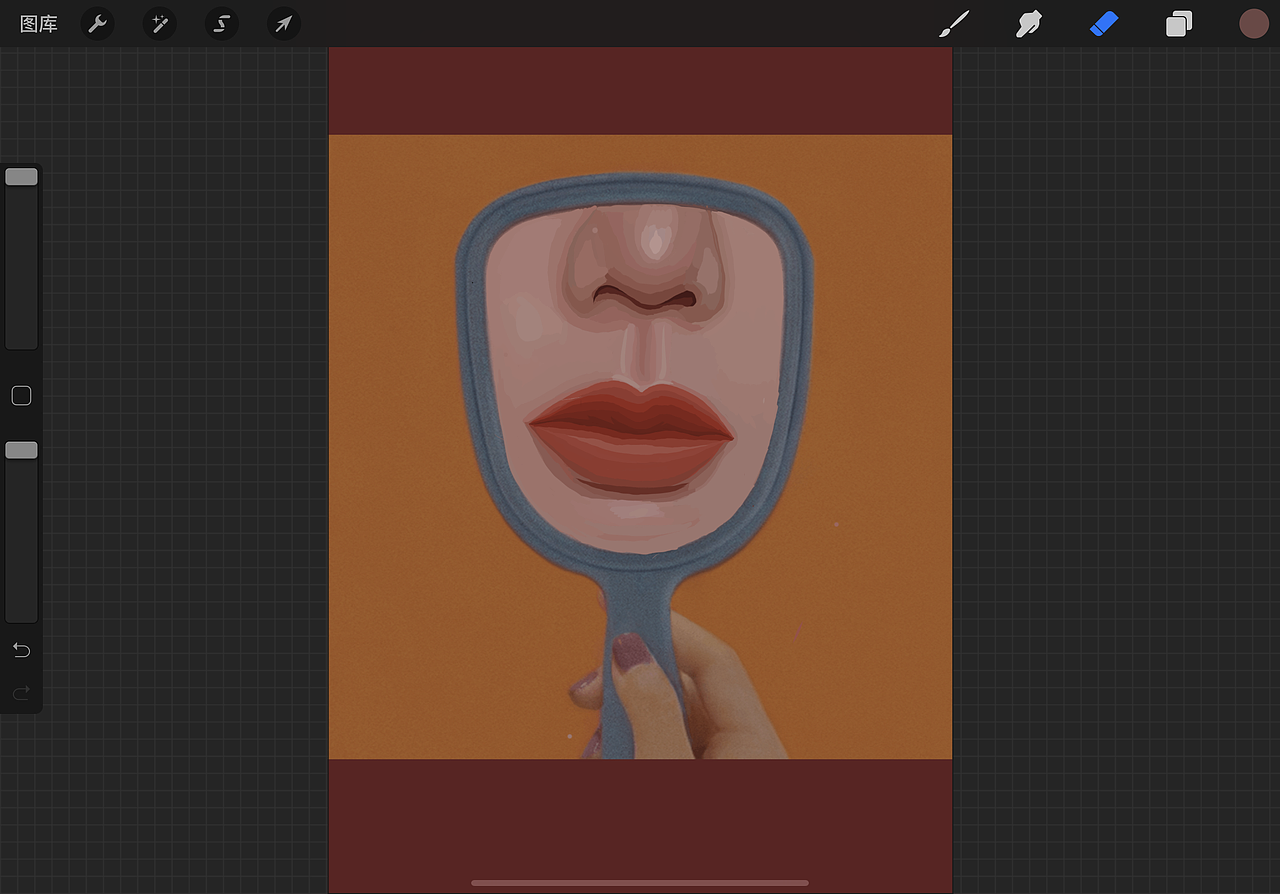
Task: Select the Smudge tool
Action: pyautogui.click(x=1028, y=24)
